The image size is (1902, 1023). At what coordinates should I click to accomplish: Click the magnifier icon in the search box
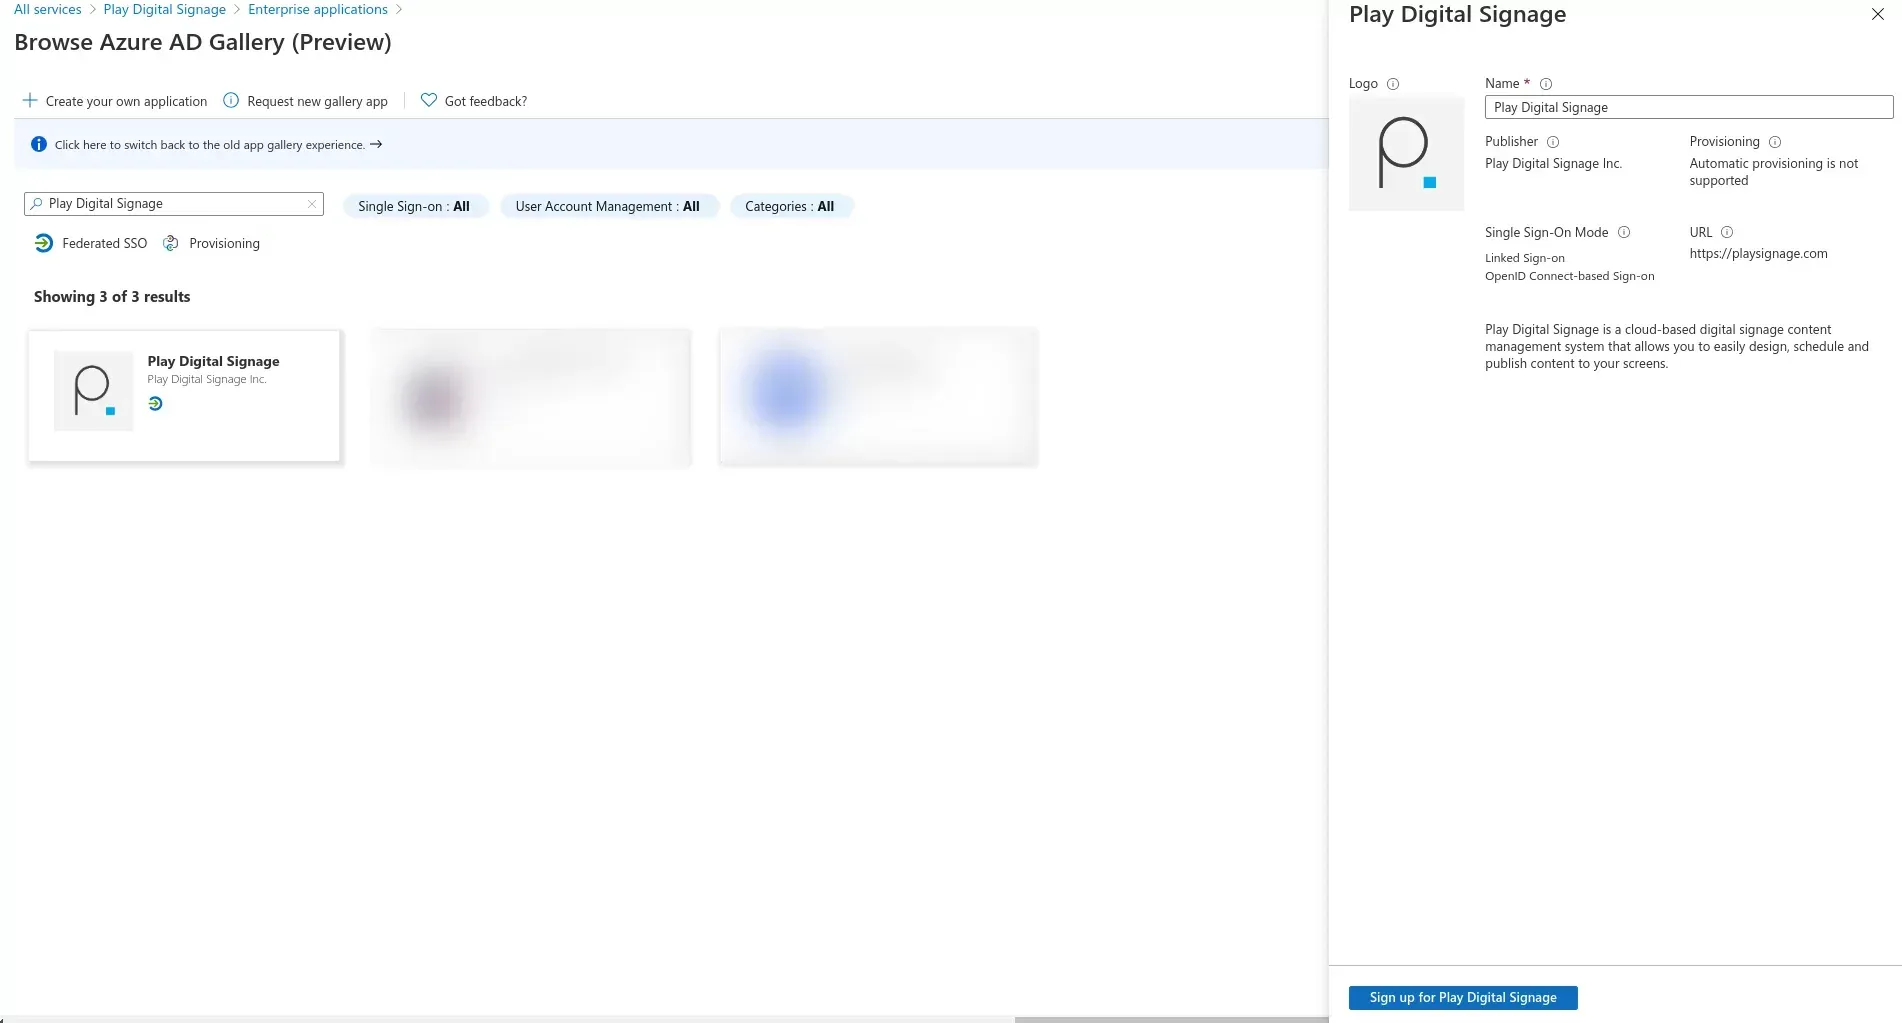tap(37, 203)
